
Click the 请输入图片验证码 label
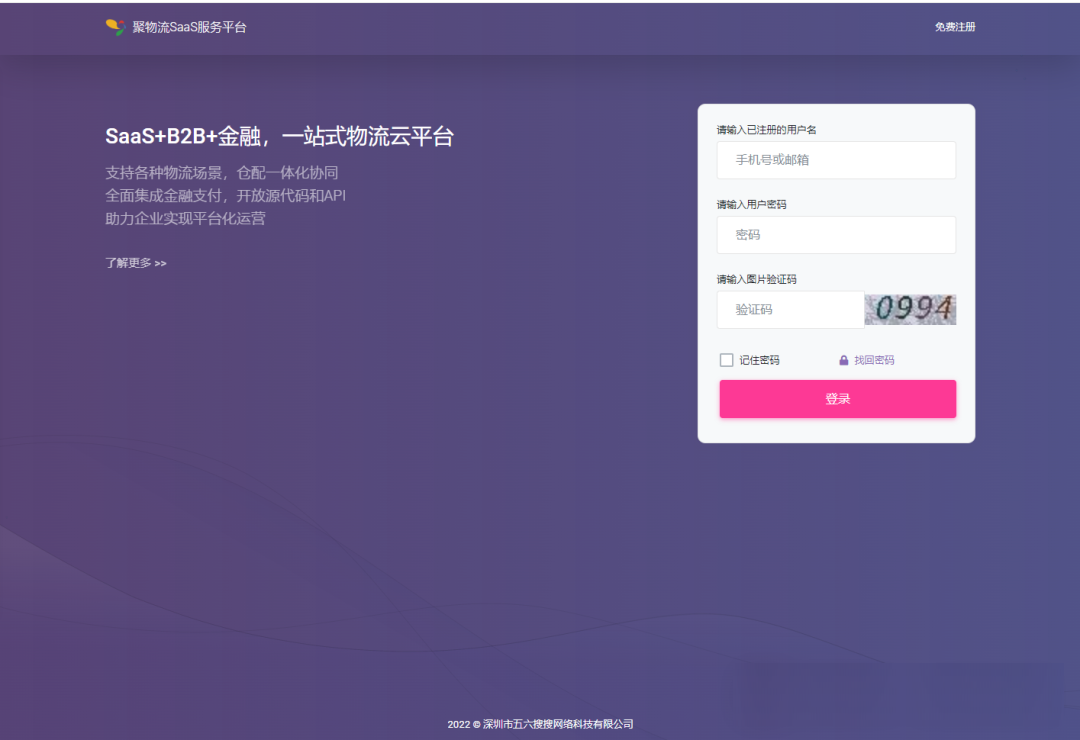[x=756, y=279]
